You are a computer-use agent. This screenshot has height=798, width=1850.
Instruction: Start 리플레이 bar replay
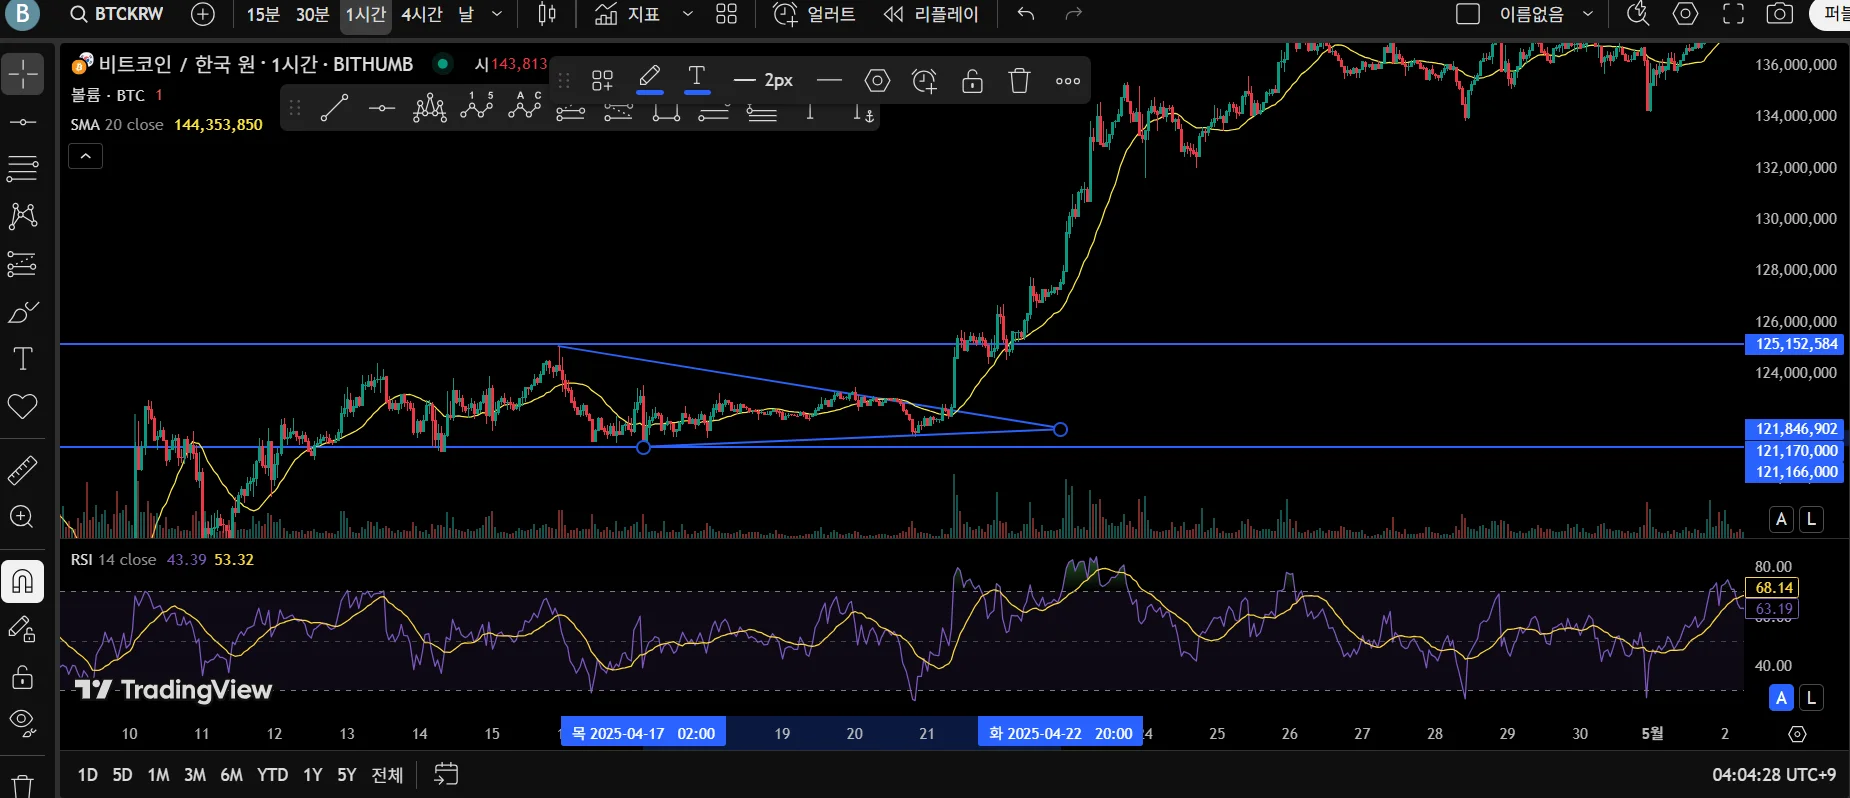coord(931,14)
